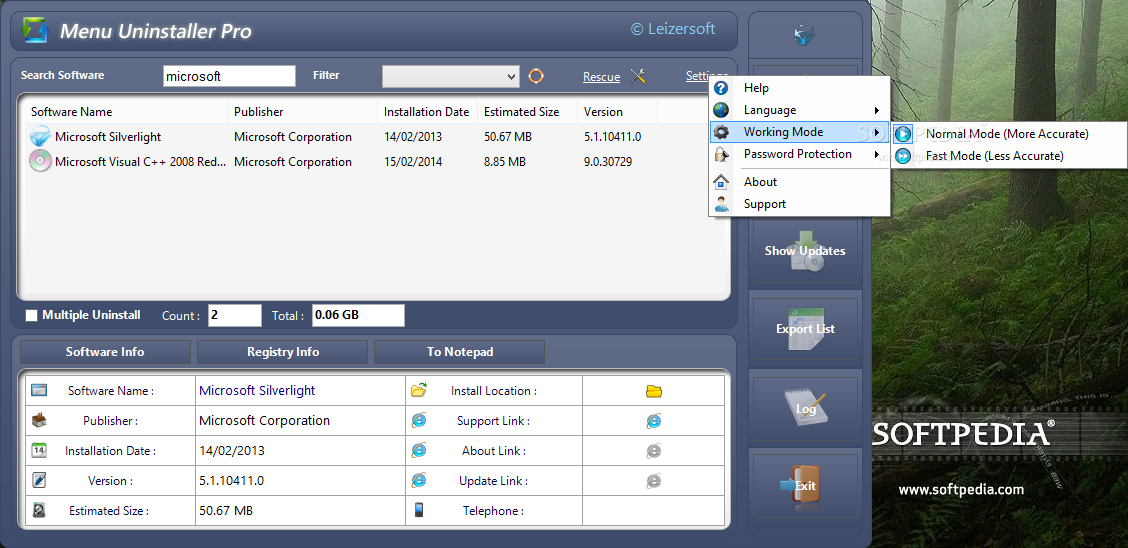
Task: Open the Log button
Action: (x=805, y=408)
